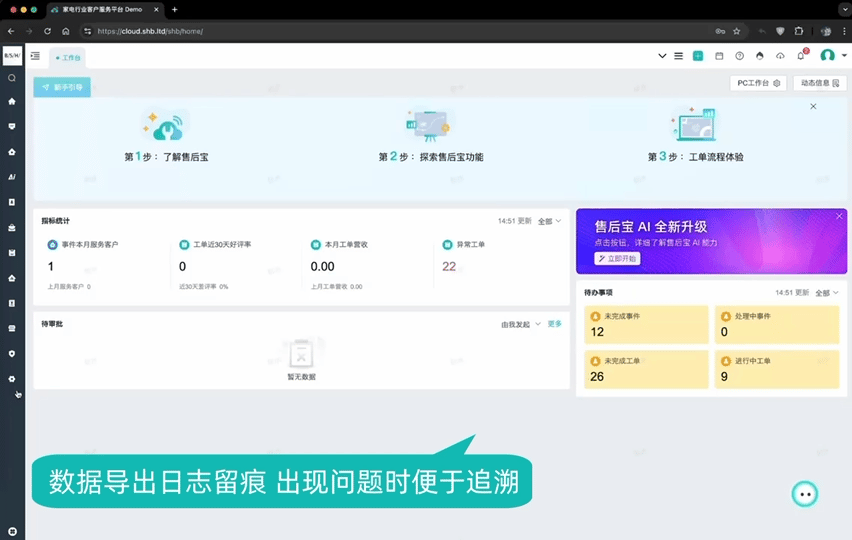Image resolution: width=852 pixels, height=540 pixels.
Task: Open the list menu icon in header
Action: point(679,56)
